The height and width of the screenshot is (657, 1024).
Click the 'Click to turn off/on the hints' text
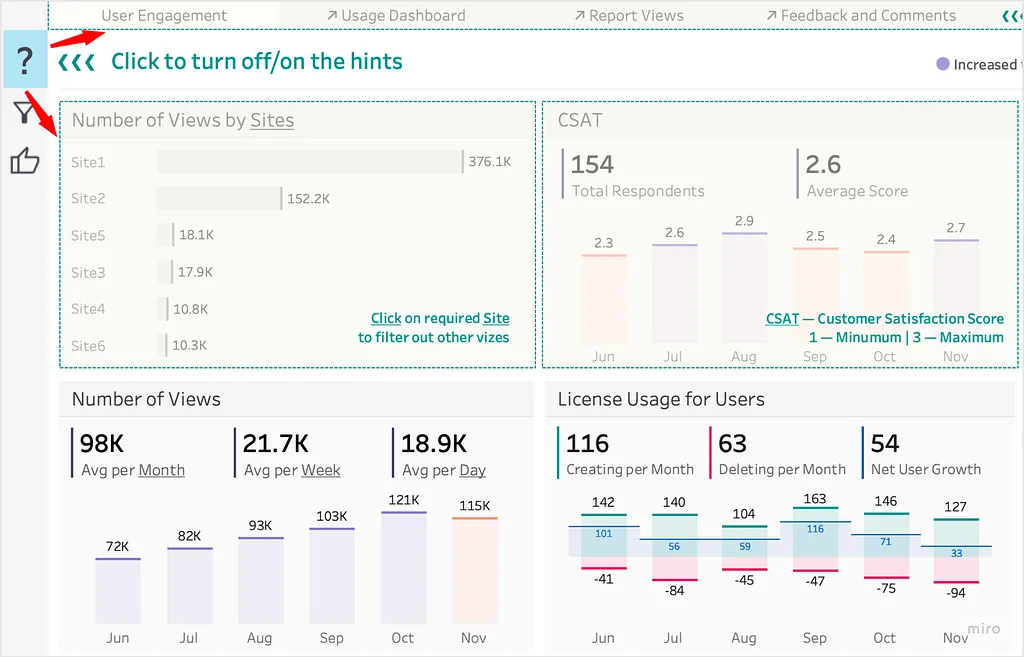coord(257,61)
